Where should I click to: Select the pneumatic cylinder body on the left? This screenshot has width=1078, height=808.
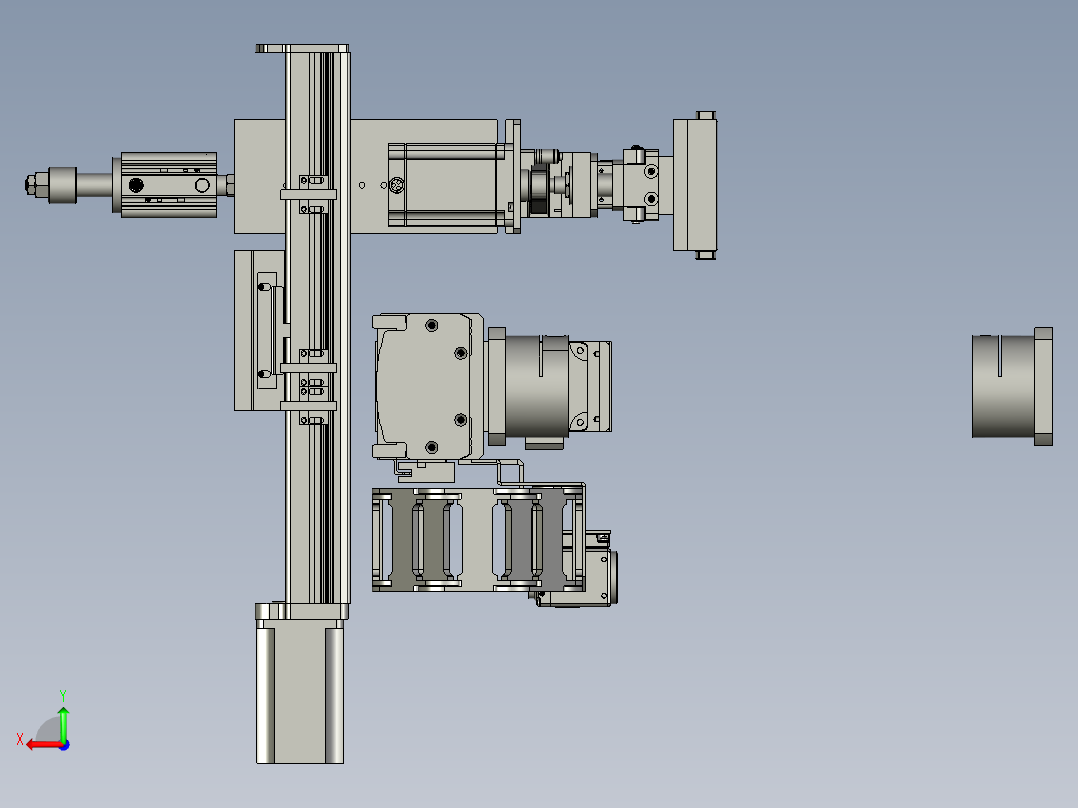click(x=168, y=184)
